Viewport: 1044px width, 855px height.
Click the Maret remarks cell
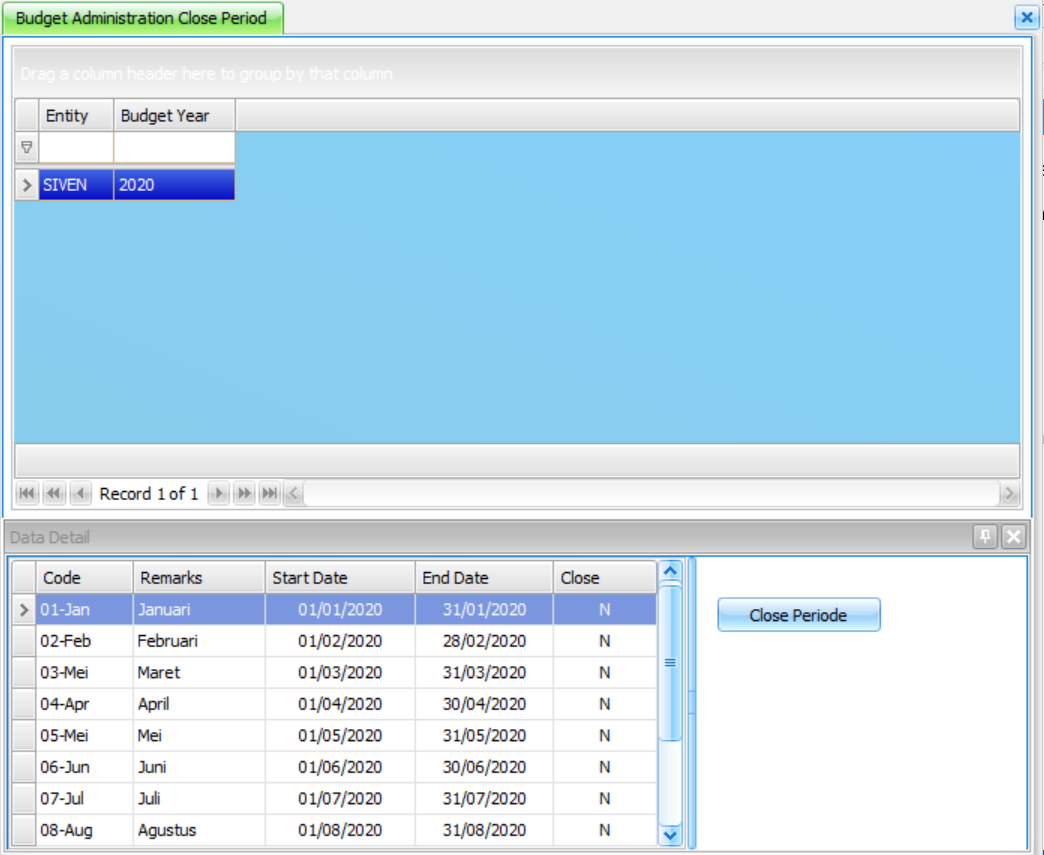[199, 673]
